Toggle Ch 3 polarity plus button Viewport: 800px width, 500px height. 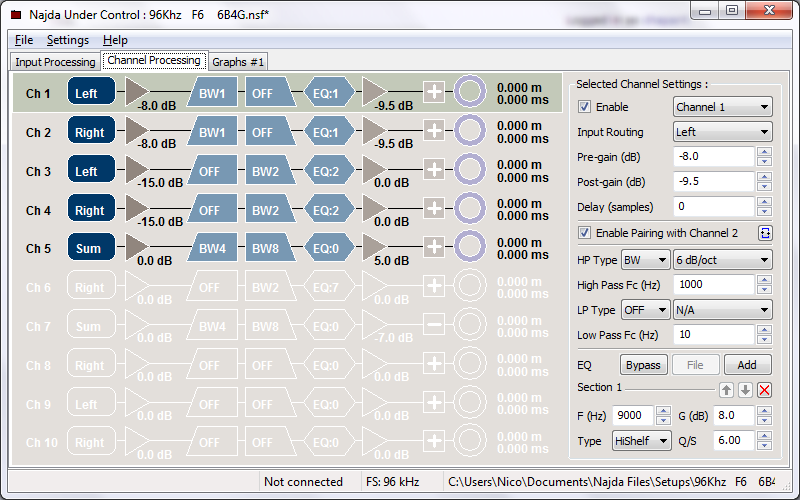point(434,169)
